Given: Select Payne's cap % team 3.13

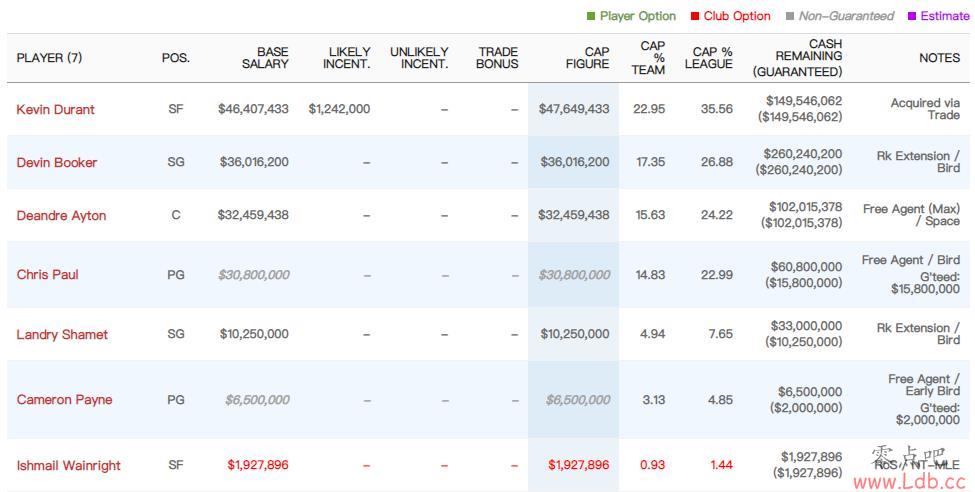Looking at the screenshot, I should pos(654,400).
